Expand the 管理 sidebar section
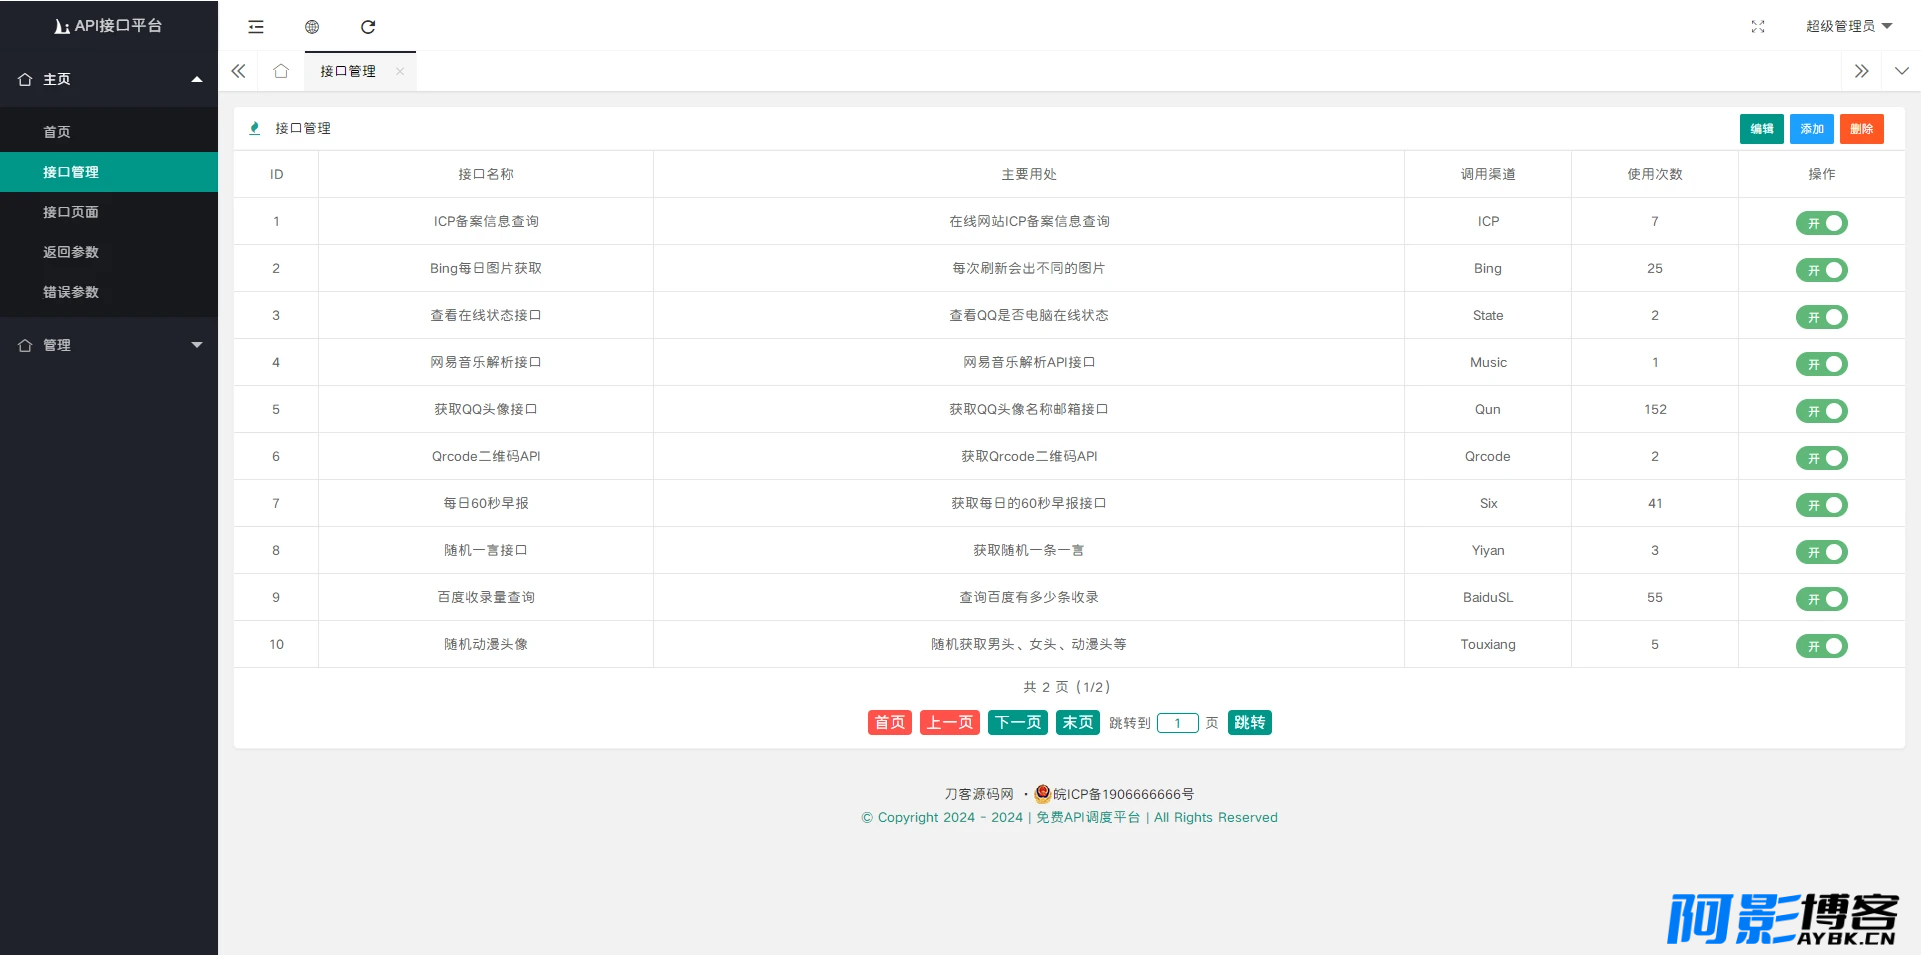 109,345
